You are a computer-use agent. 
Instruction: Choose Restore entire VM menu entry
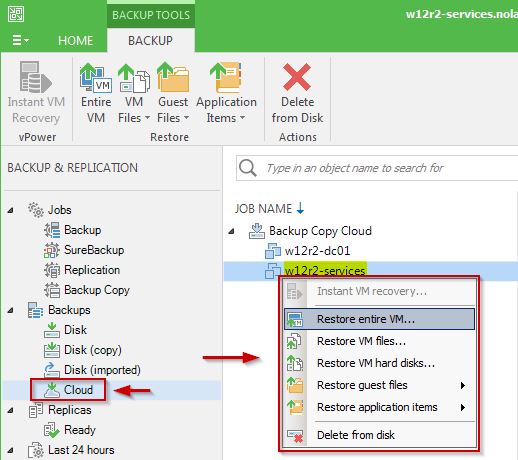379,319
